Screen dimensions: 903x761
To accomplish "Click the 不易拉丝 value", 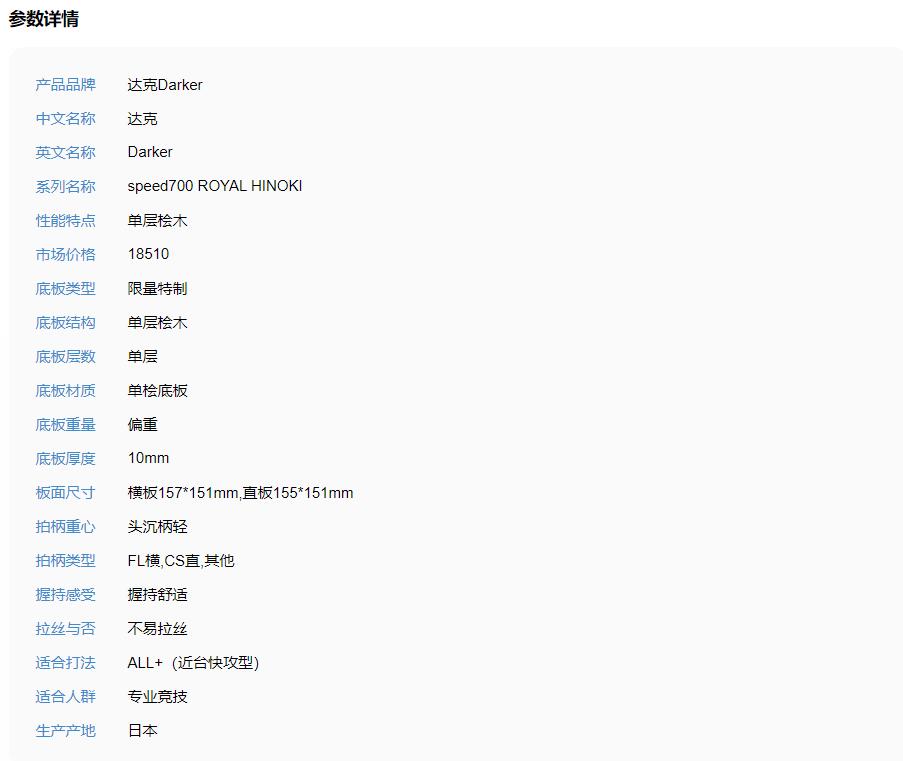I will coord(157,629).
